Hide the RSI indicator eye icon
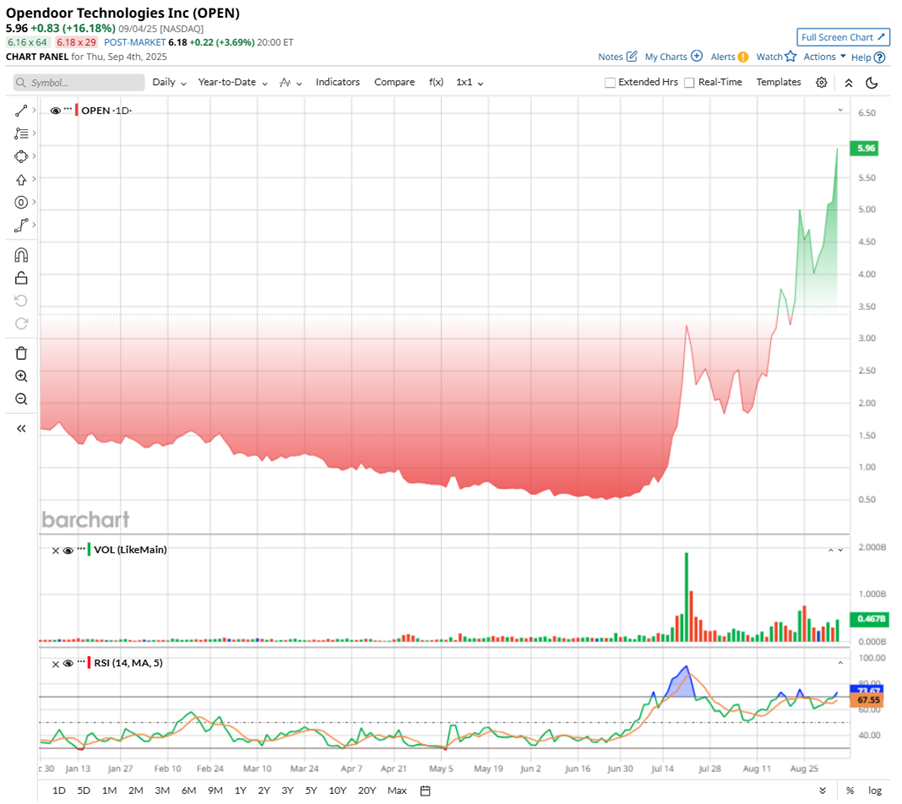The height and width of the screenshot is (804, 902). (68, 664)
